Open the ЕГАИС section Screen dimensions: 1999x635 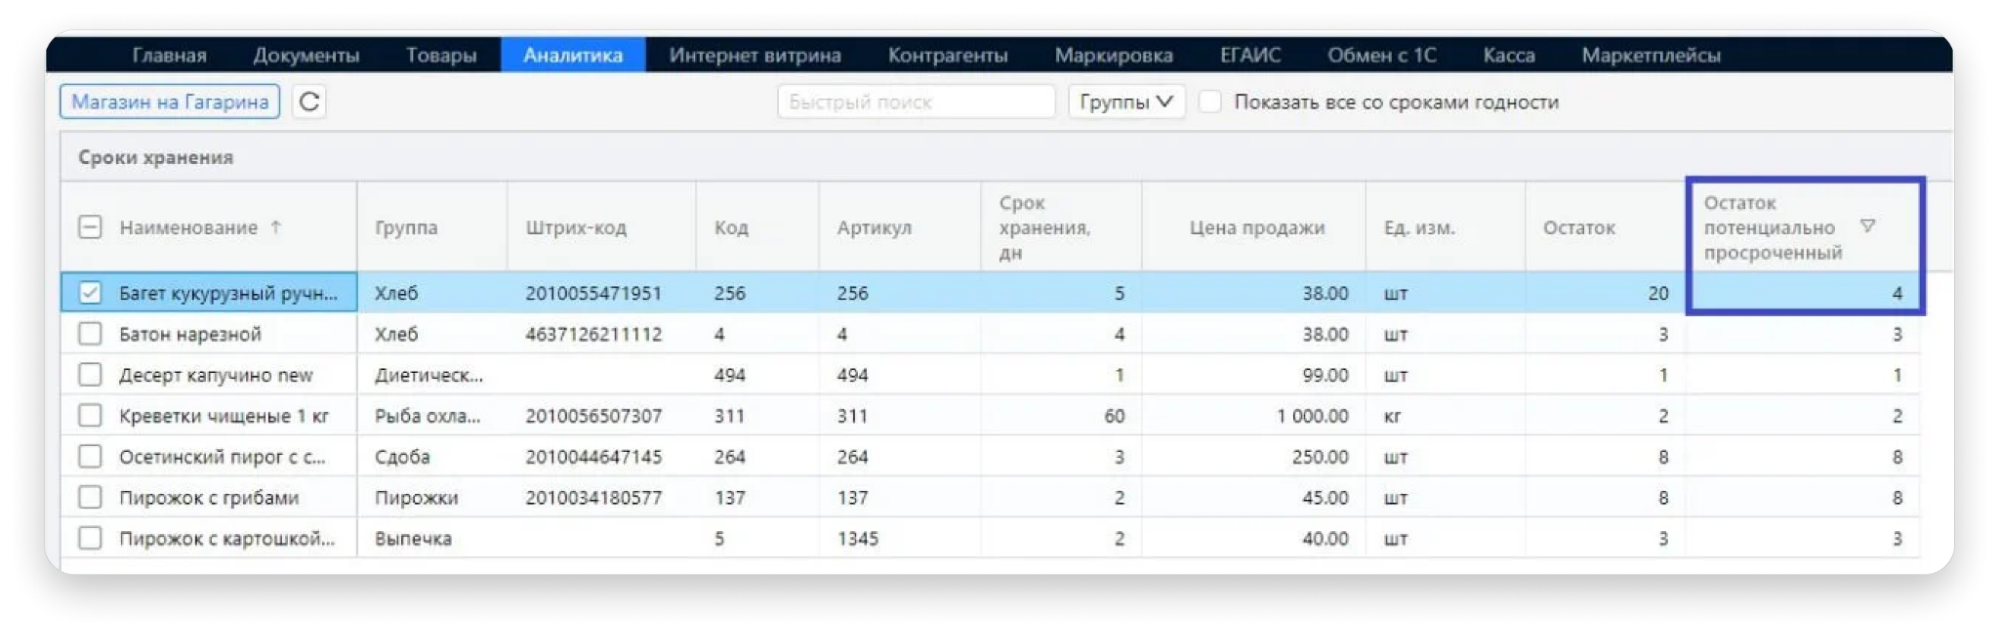pos(1250,55)
